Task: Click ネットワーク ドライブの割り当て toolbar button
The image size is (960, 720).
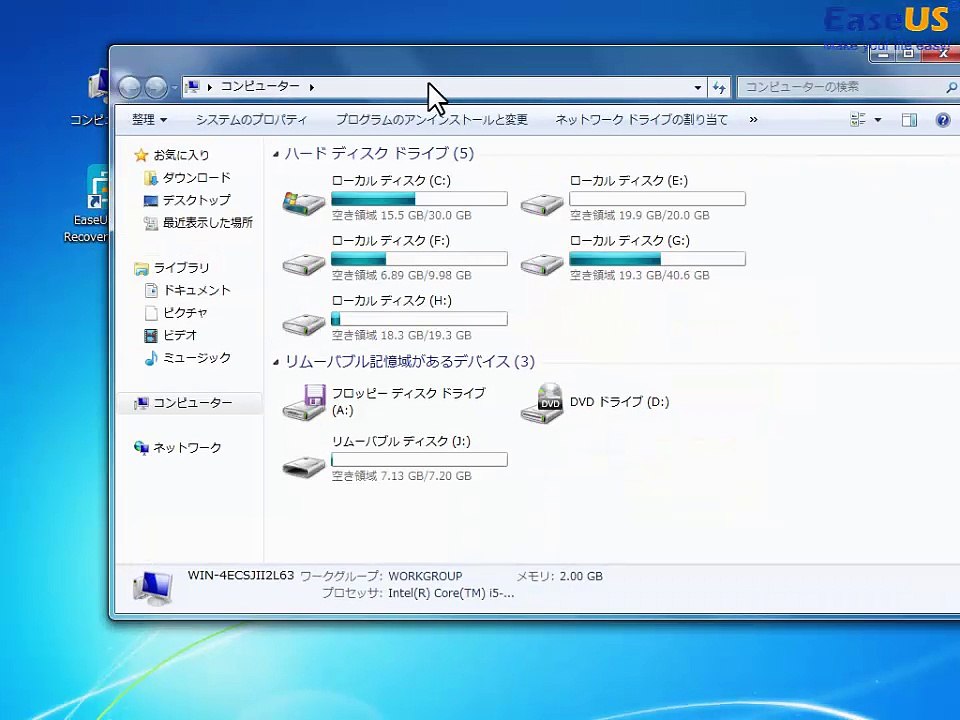Action: (x=641, y=119)
